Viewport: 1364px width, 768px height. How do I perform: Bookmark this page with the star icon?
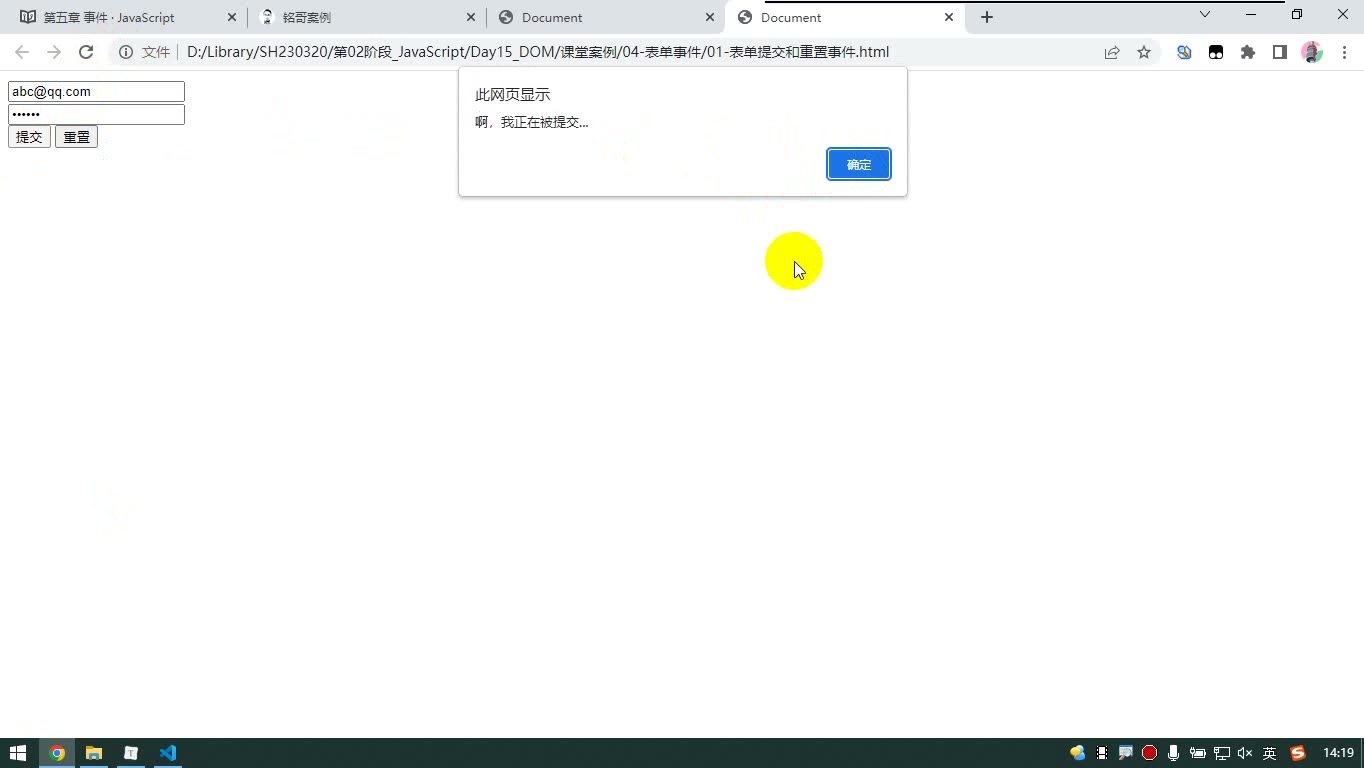click(x=1144, y=52)
